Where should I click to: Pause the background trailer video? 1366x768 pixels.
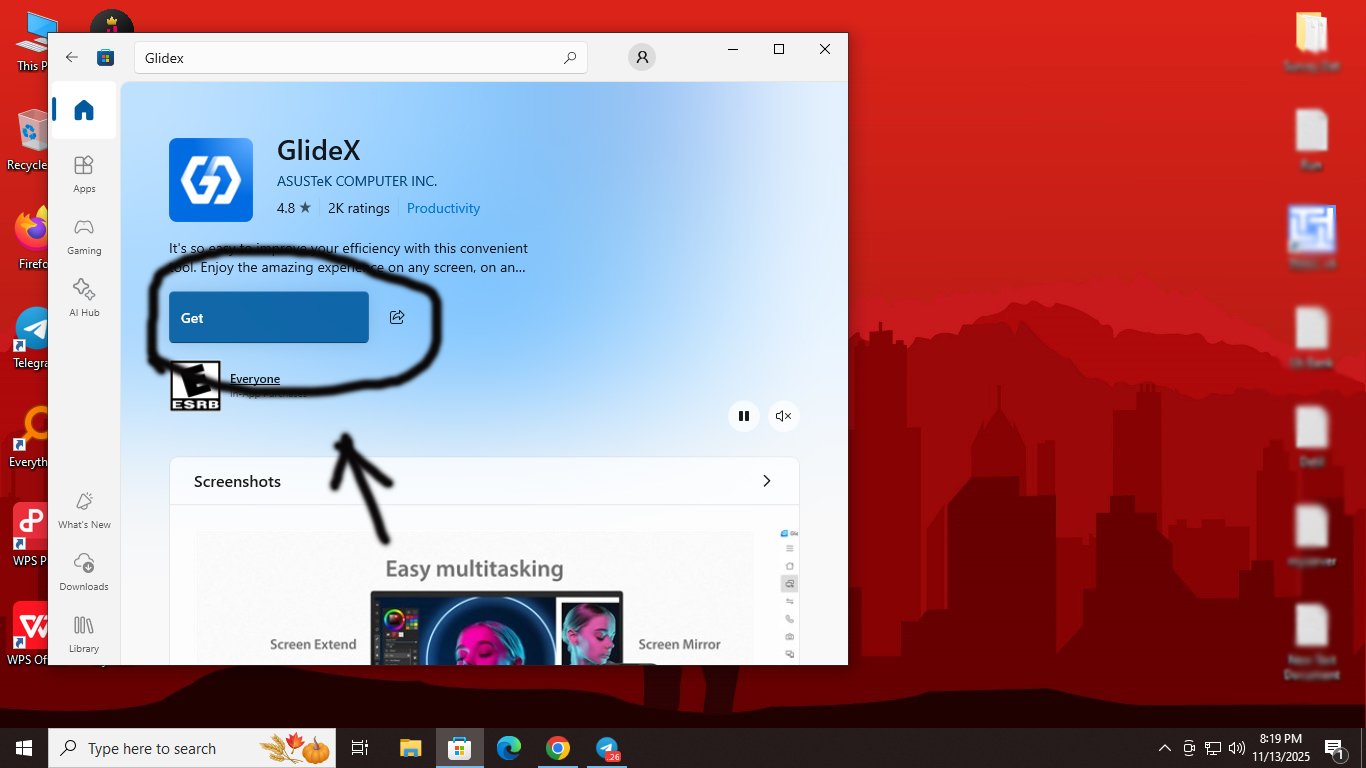744,416
